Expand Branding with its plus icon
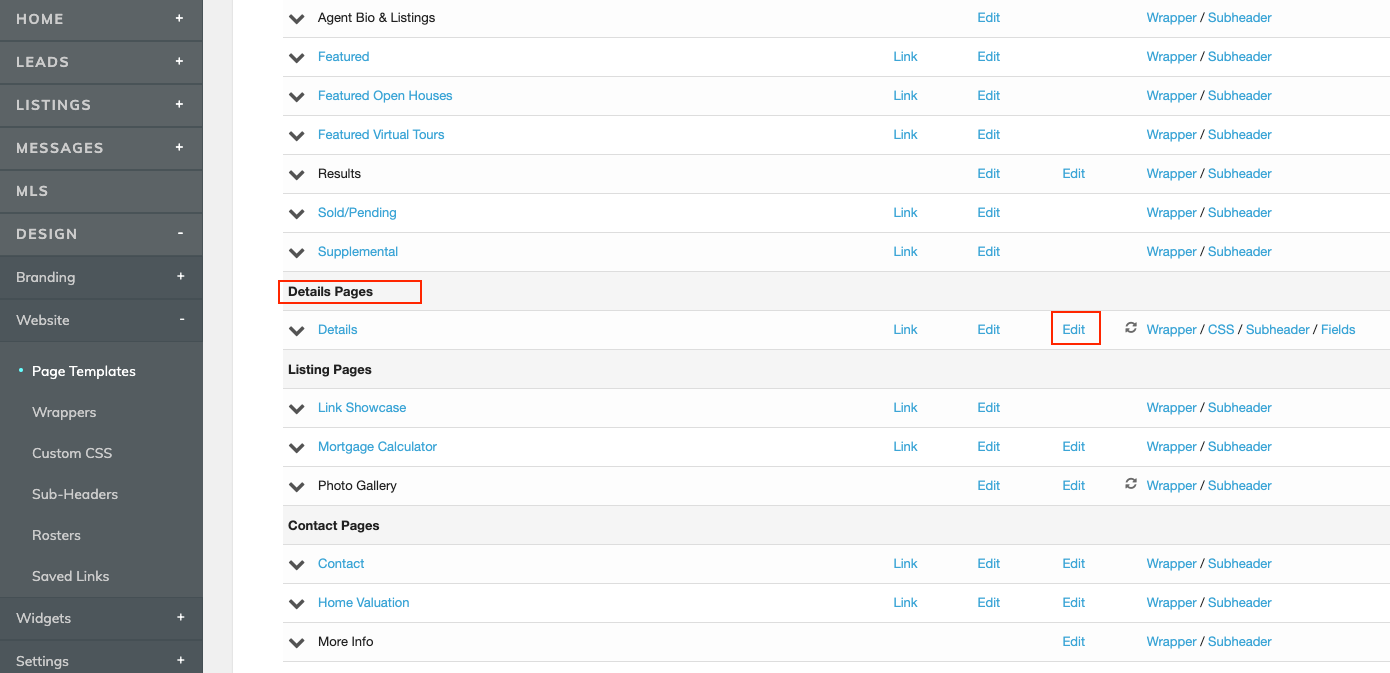This screenshot has height=673, width=1390. pyautogui.click(x=180, y=276)
